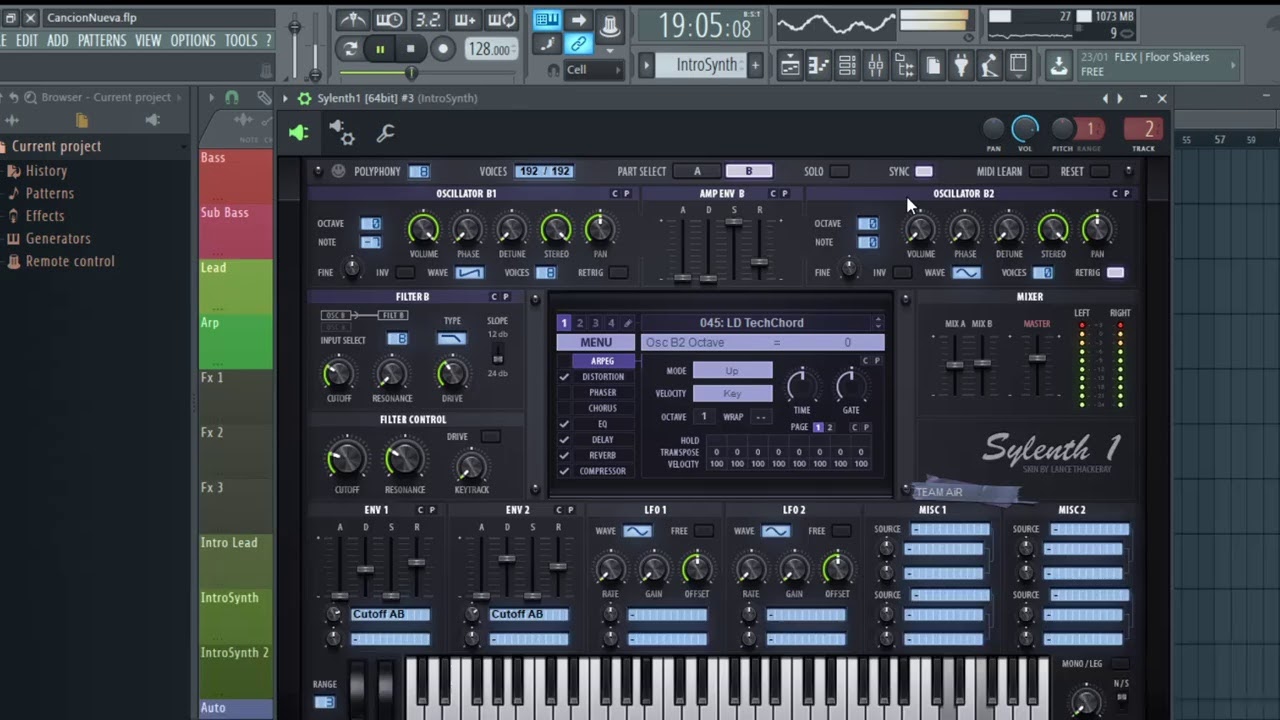Open the plugin picker plug icon
Screen dimensions: 1280x720
(961, 66)
